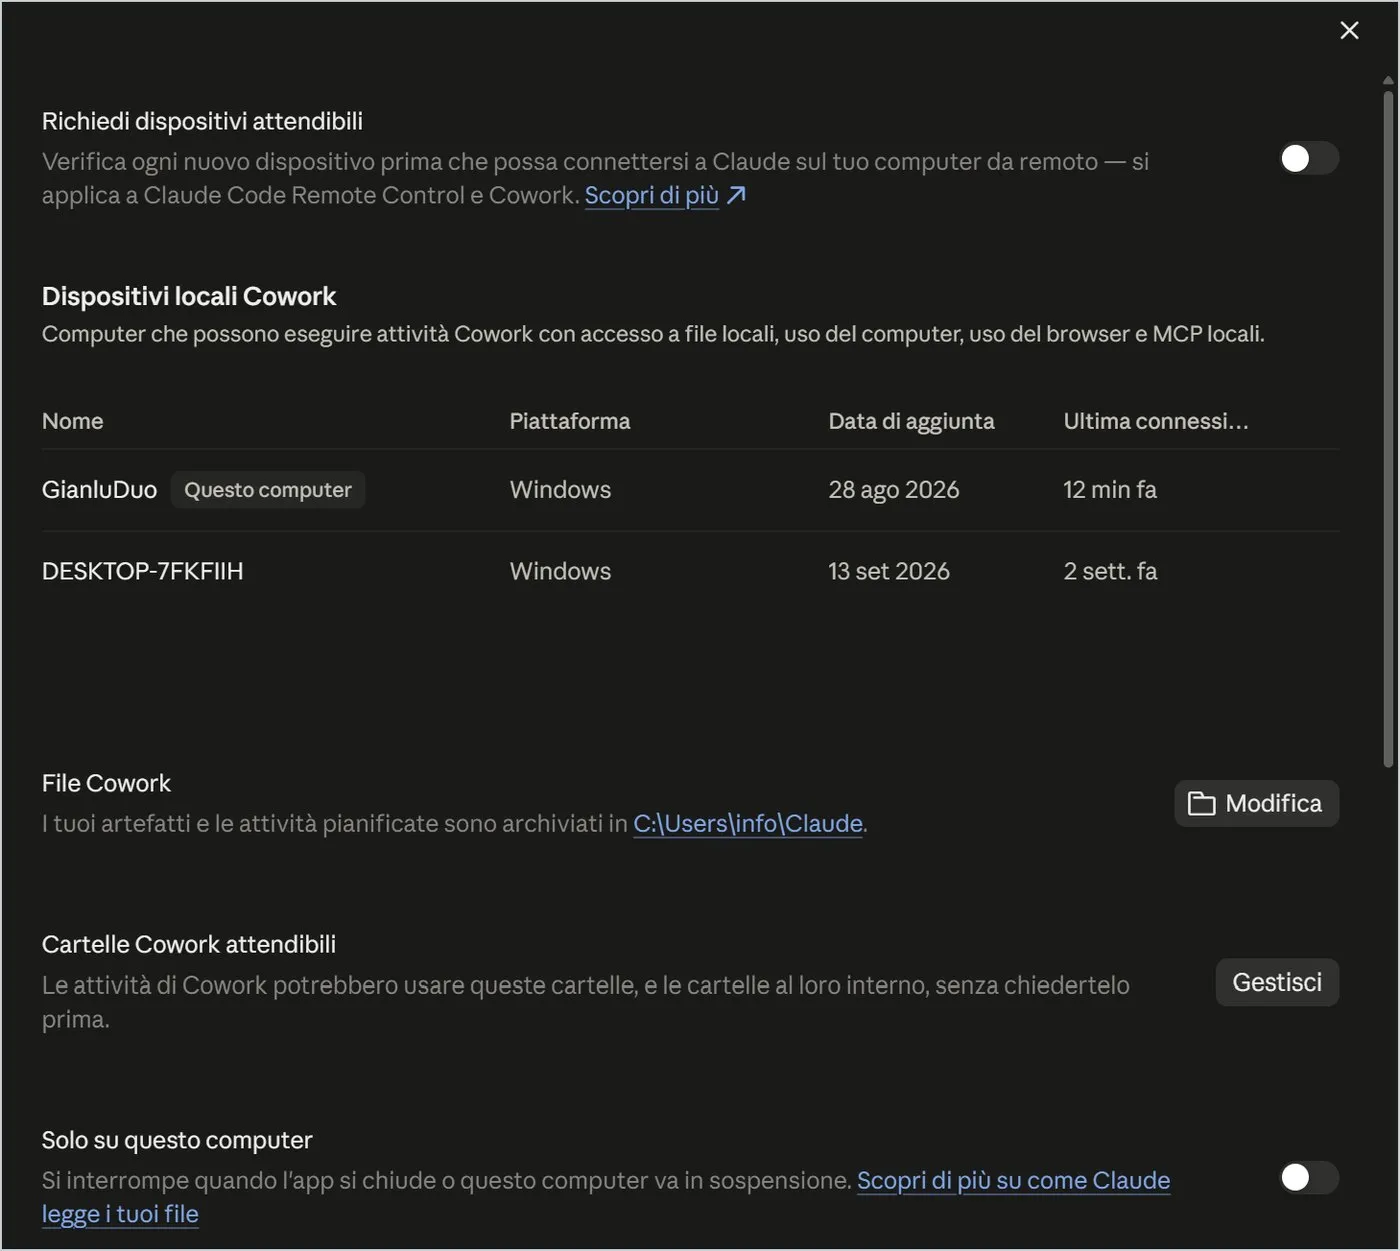Click the scrollbar up arrow
This screenshot has width=1400, height=1251.
(x=1388, y=81)
